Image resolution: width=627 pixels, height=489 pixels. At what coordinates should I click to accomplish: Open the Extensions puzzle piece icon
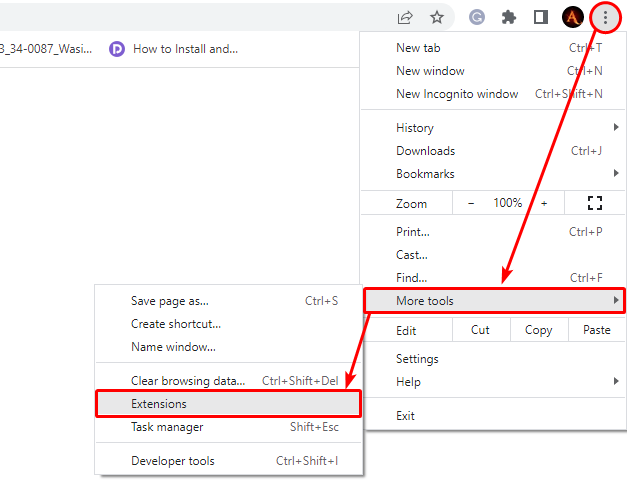[509, 17]
